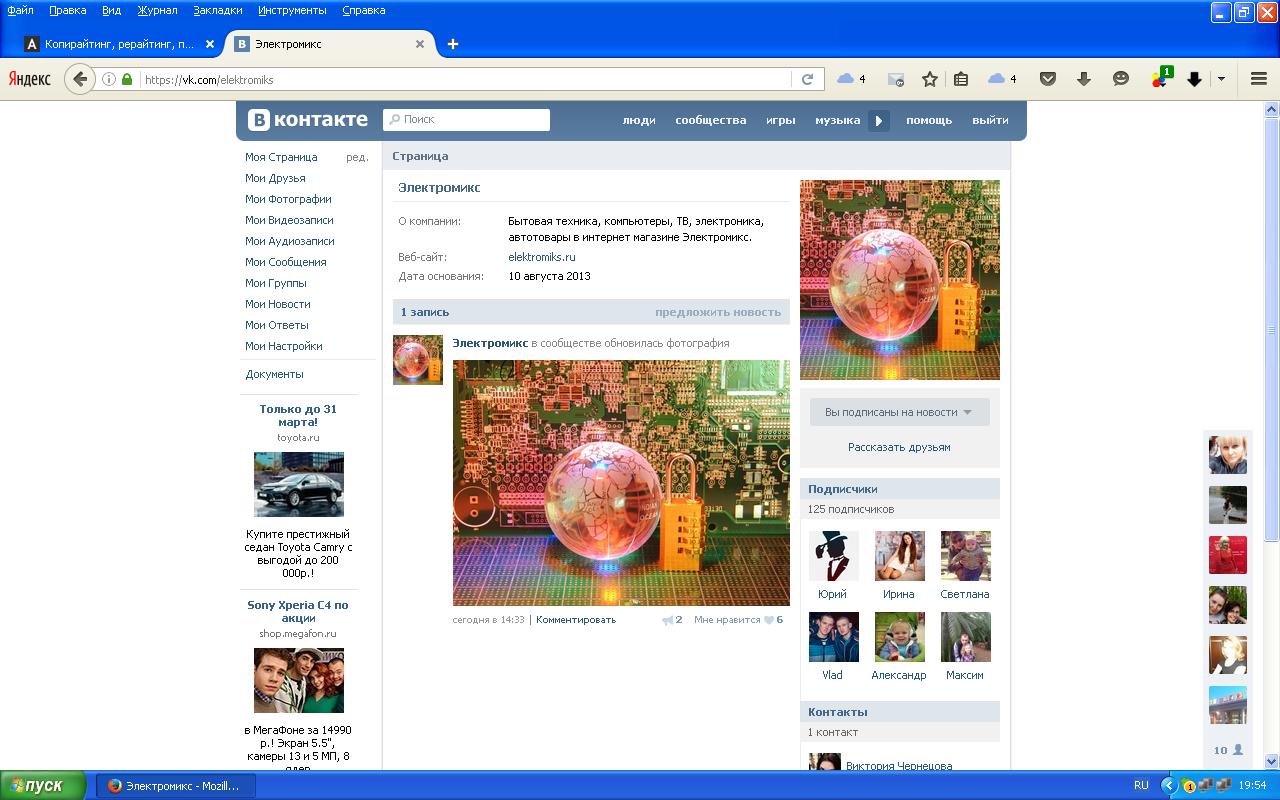Open the Закладки menu
Image resolution: width=1280 pixels, height=800 pixels.
click(x=218, y=10)
